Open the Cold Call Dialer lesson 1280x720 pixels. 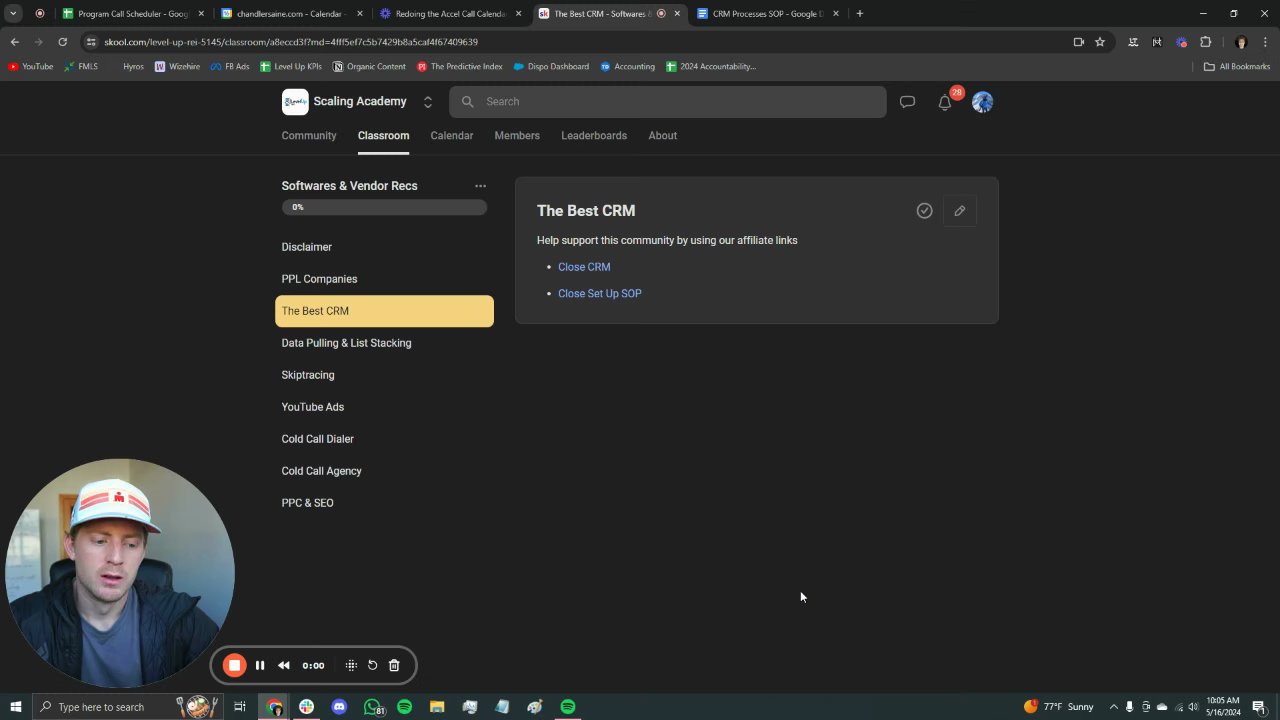click(384, 439)
